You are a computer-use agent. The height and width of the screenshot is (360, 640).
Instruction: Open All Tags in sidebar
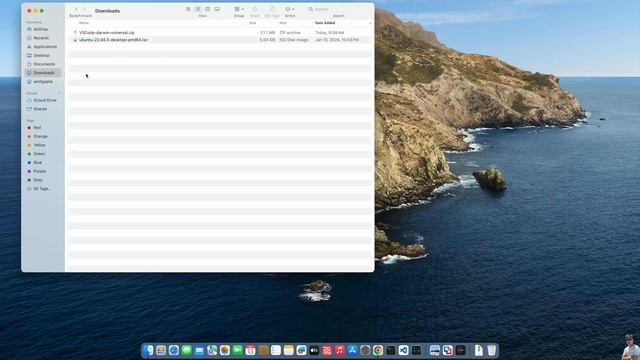(42, 189)
